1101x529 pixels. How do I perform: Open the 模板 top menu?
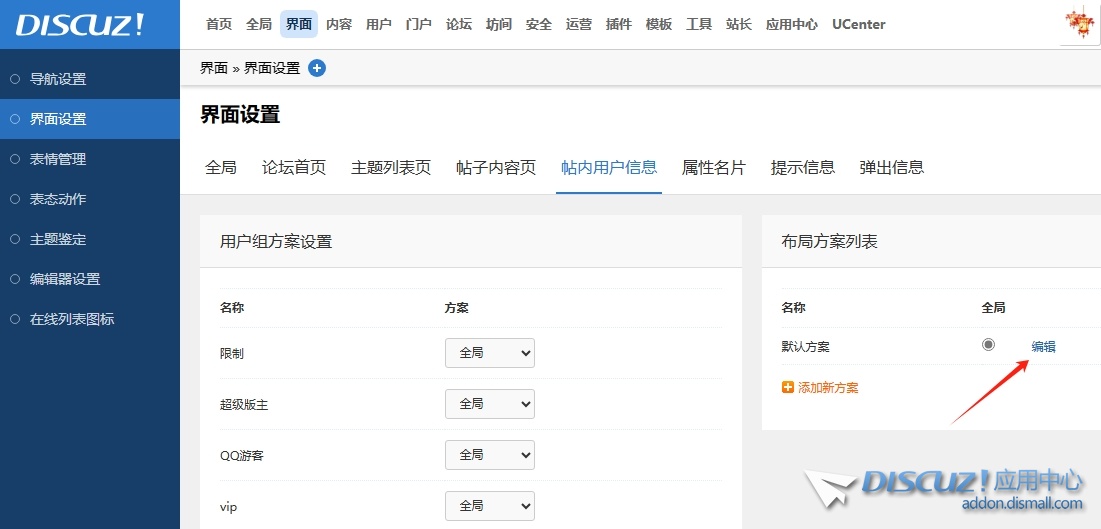coord(659,25)
